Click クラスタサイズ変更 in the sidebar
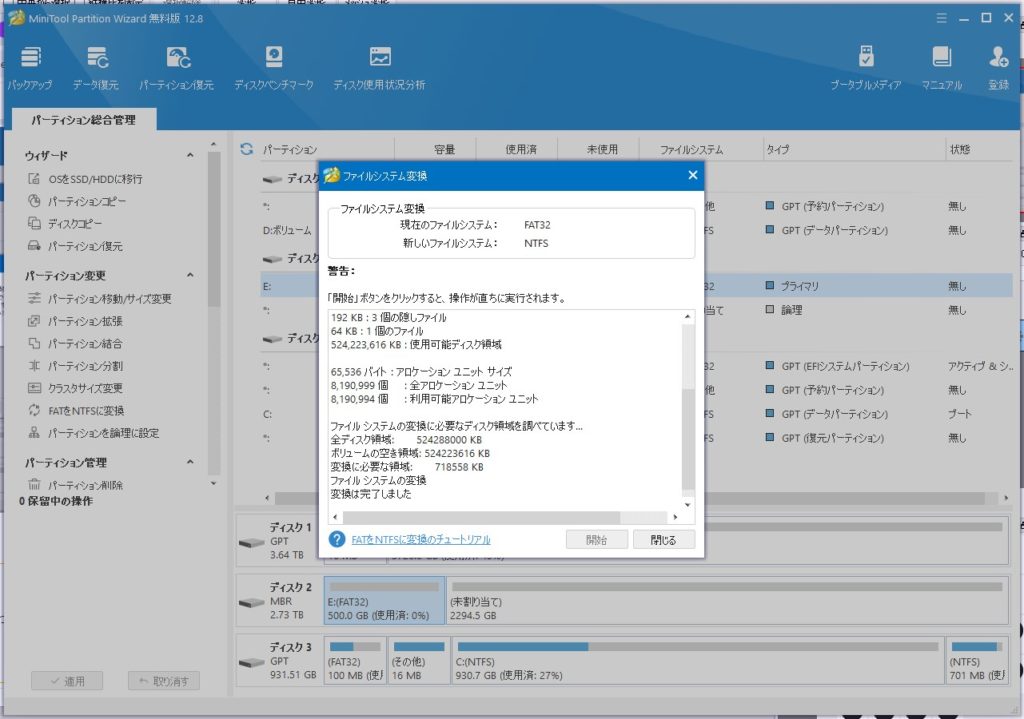Image resolution: width=1024 pixels, height=719 pixels. (x=85, y=388)
